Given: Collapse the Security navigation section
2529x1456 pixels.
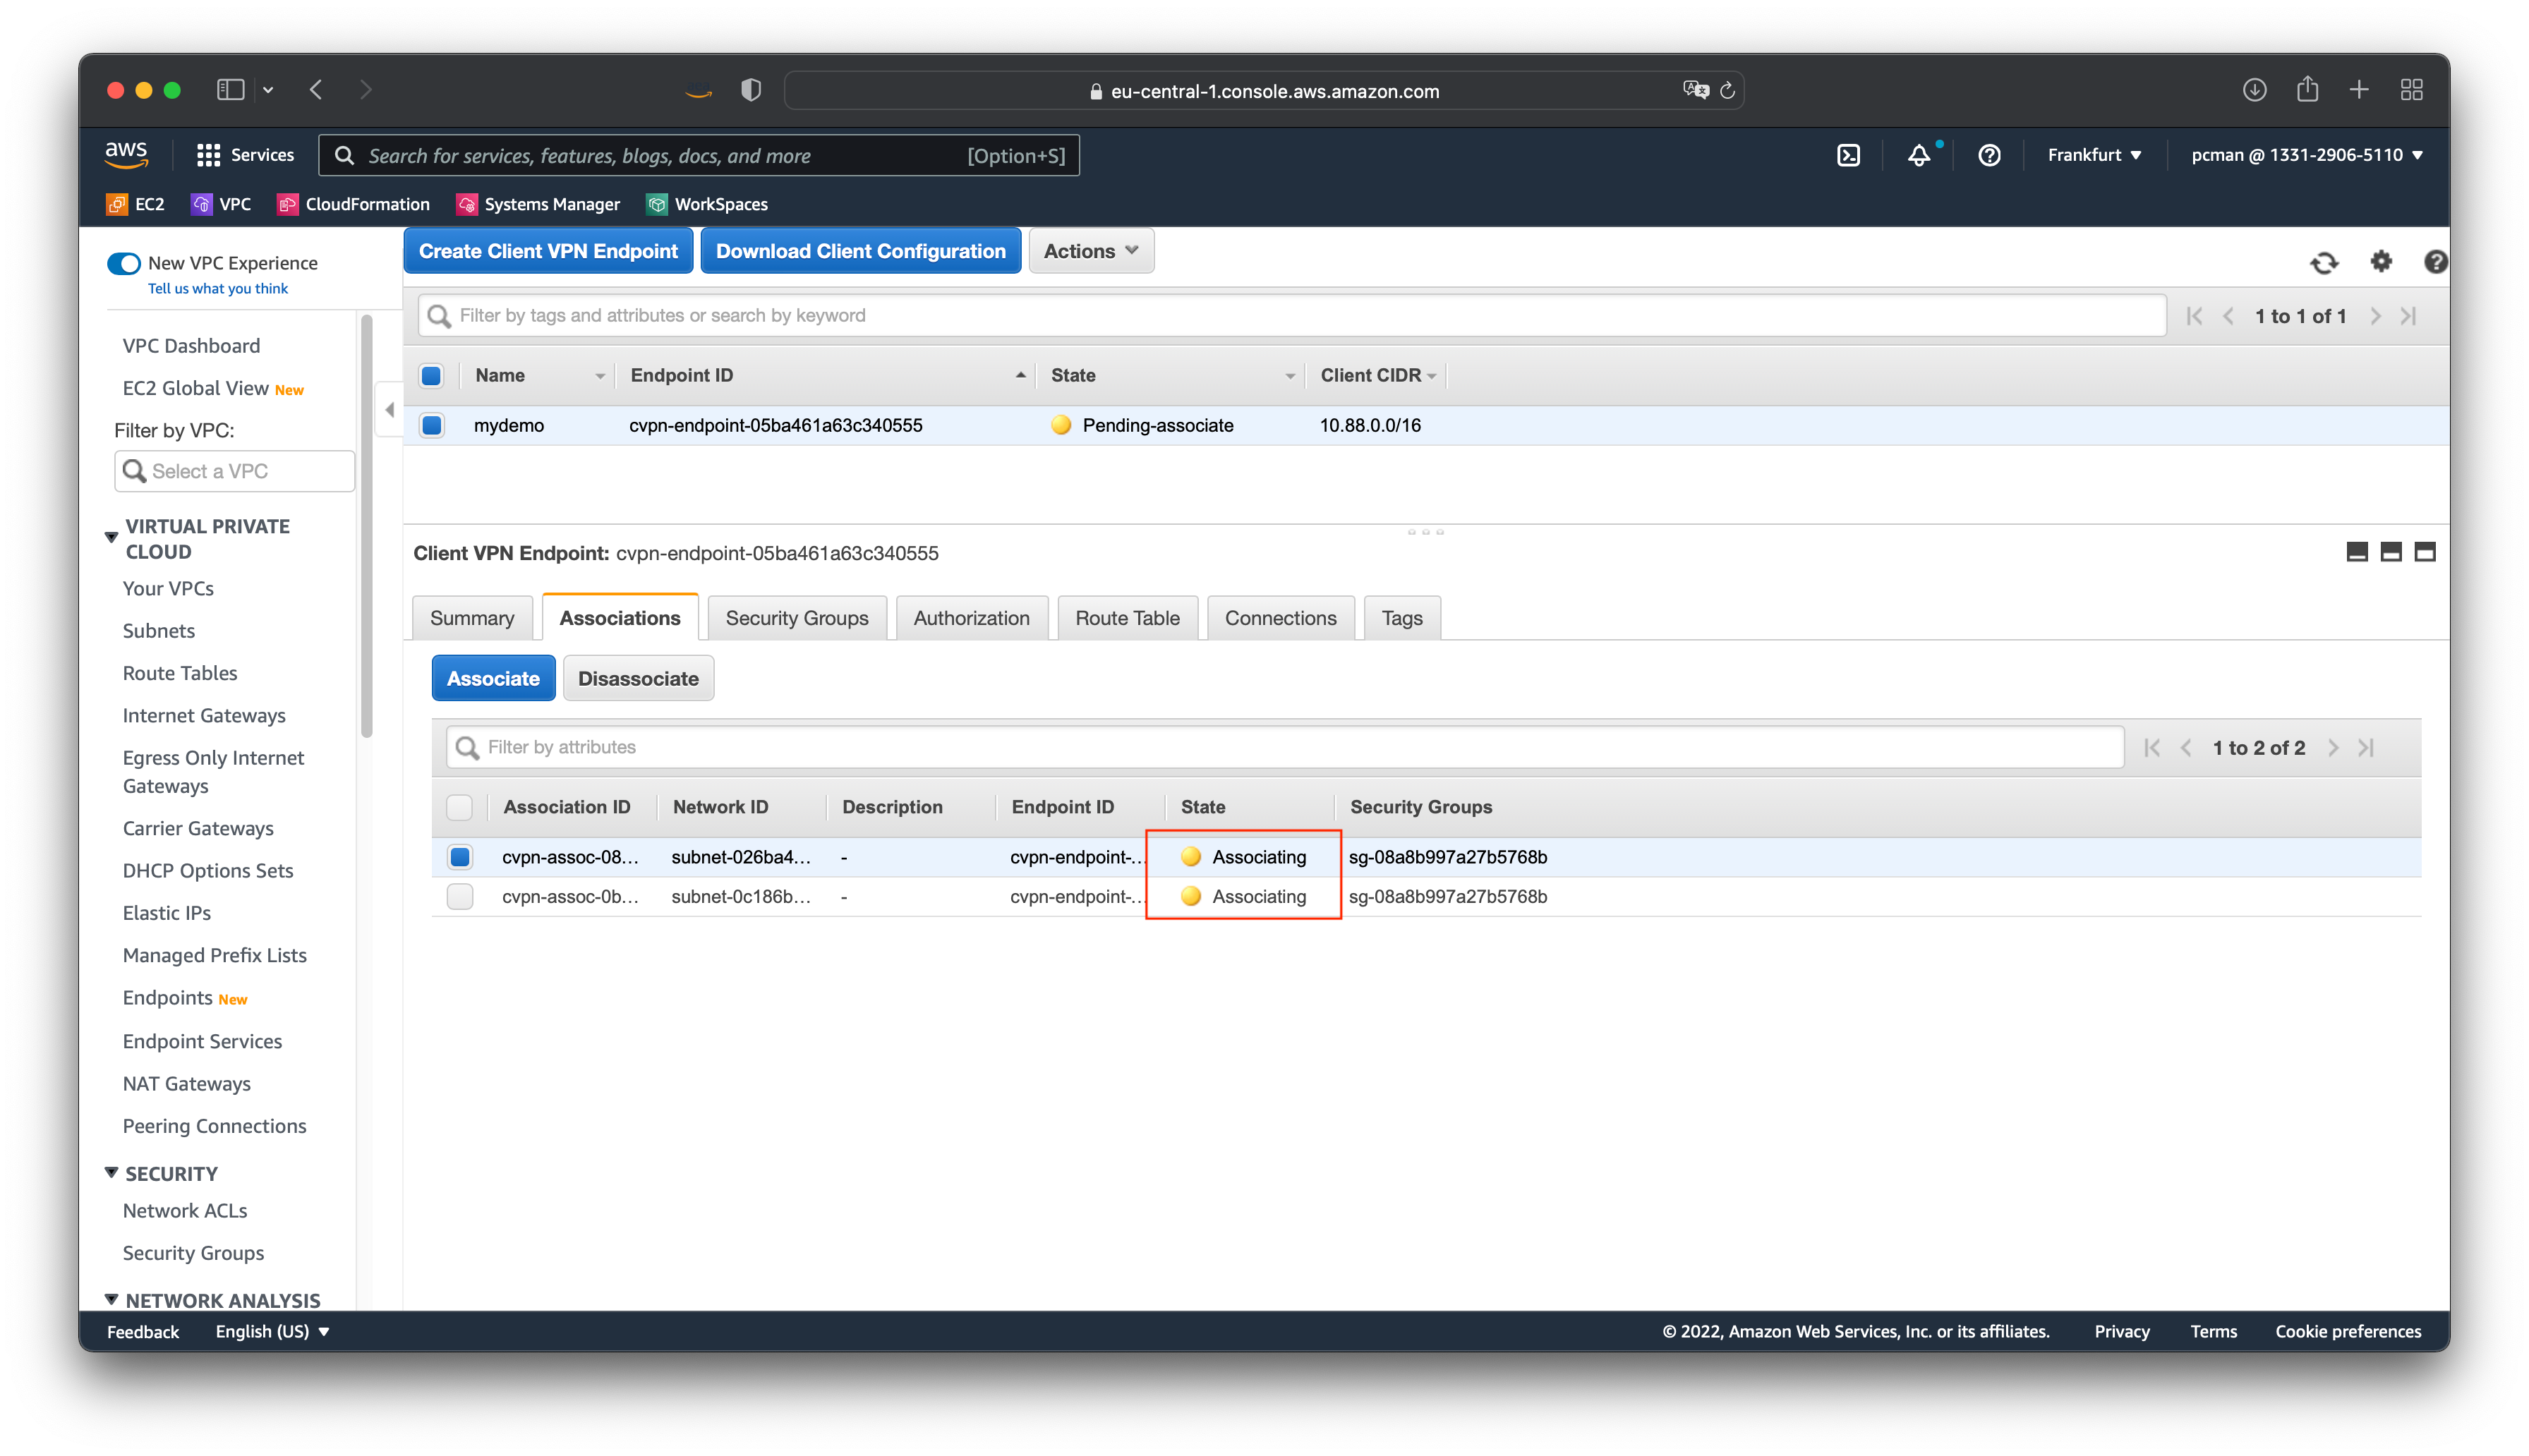Looking at the screenshot, I should click(x=111, y=1172).
